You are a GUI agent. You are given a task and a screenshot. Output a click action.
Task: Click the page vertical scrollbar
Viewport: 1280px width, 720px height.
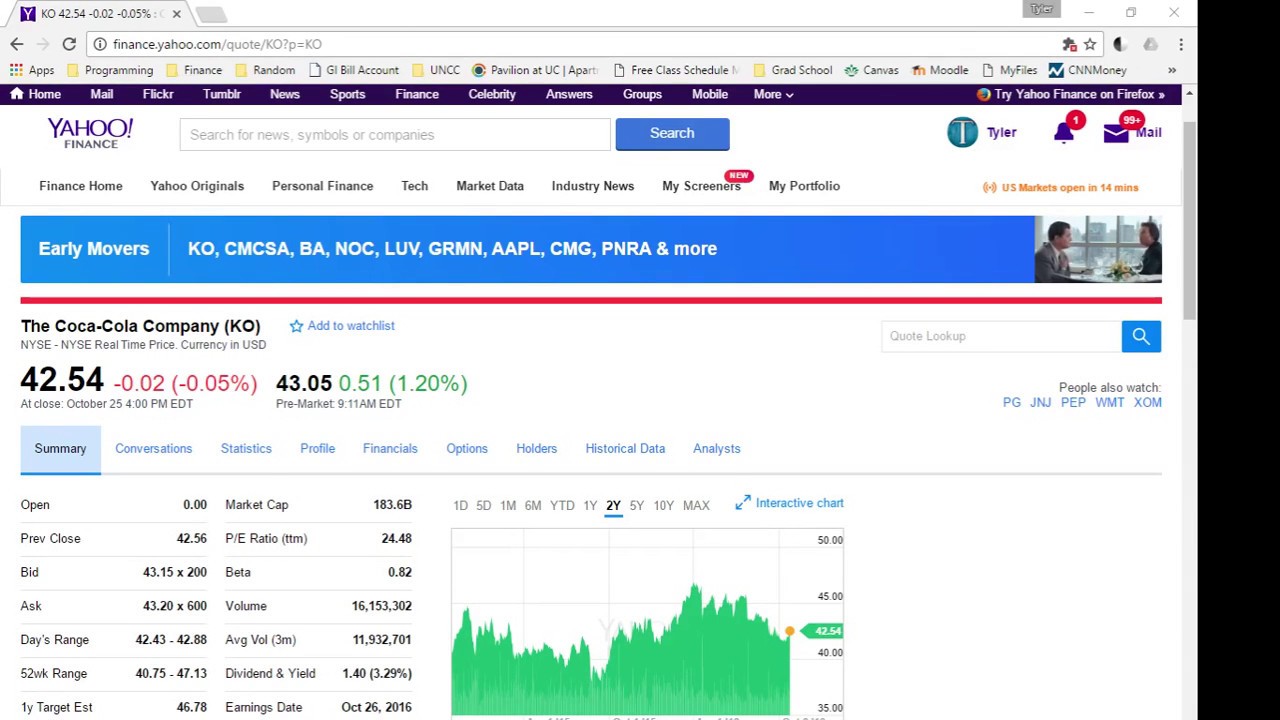pyautogui.click(x=1189, y=220)
